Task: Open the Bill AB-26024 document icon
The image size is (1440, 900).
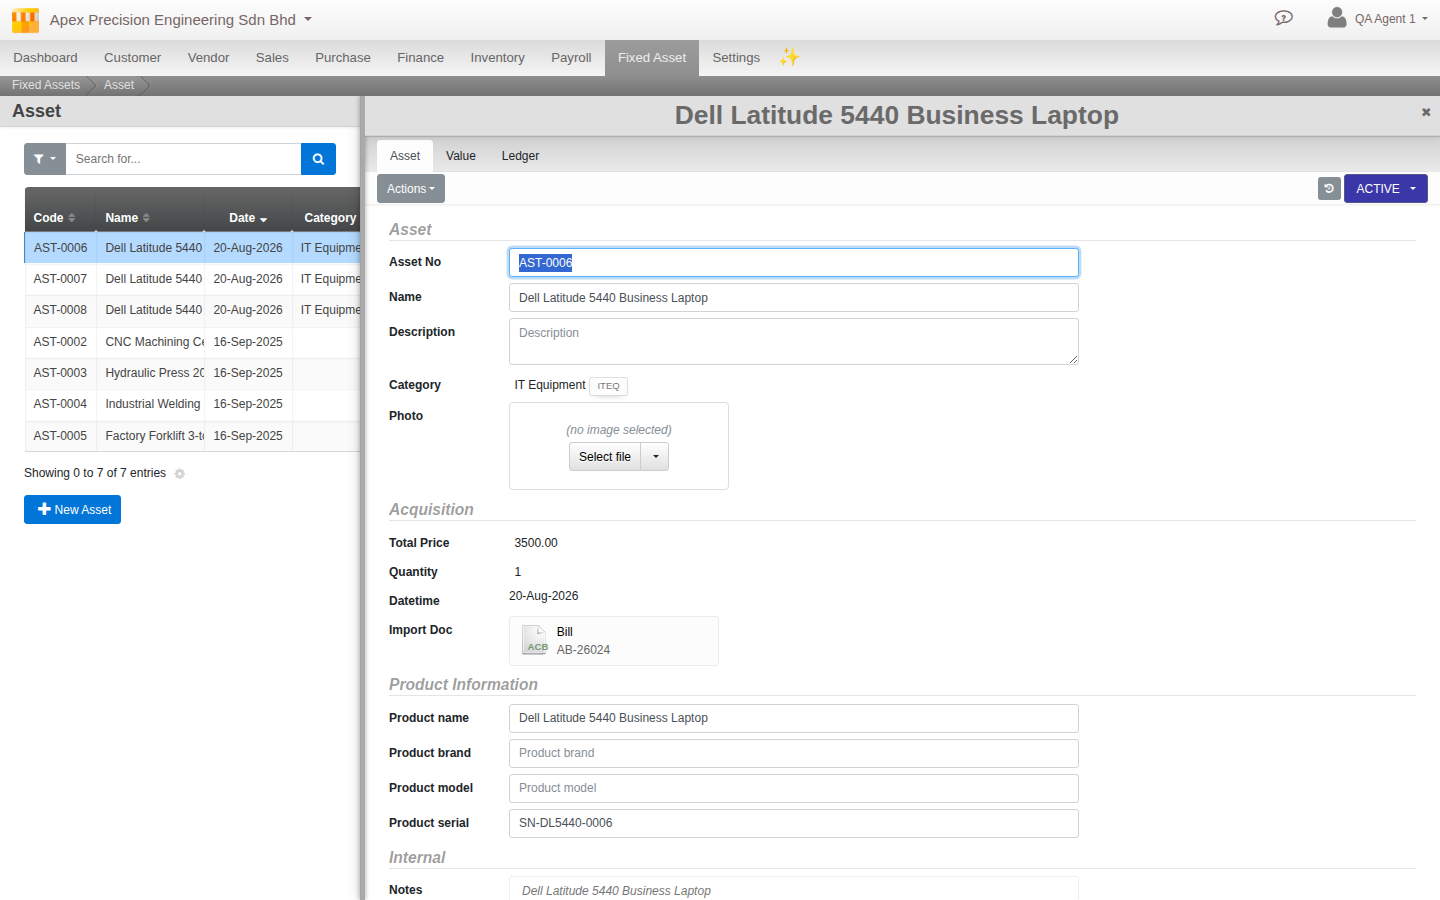Action: coord(535,640)
